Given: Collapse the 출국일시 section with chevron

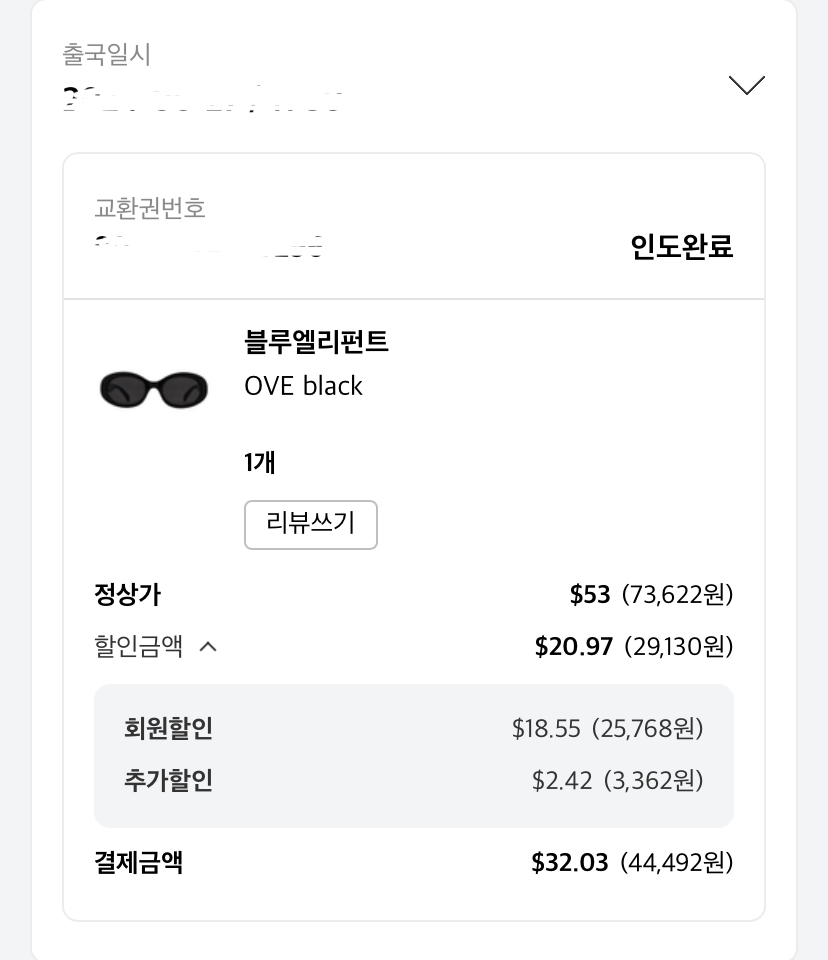Looking at the screenshot, I should coord(747,85).
